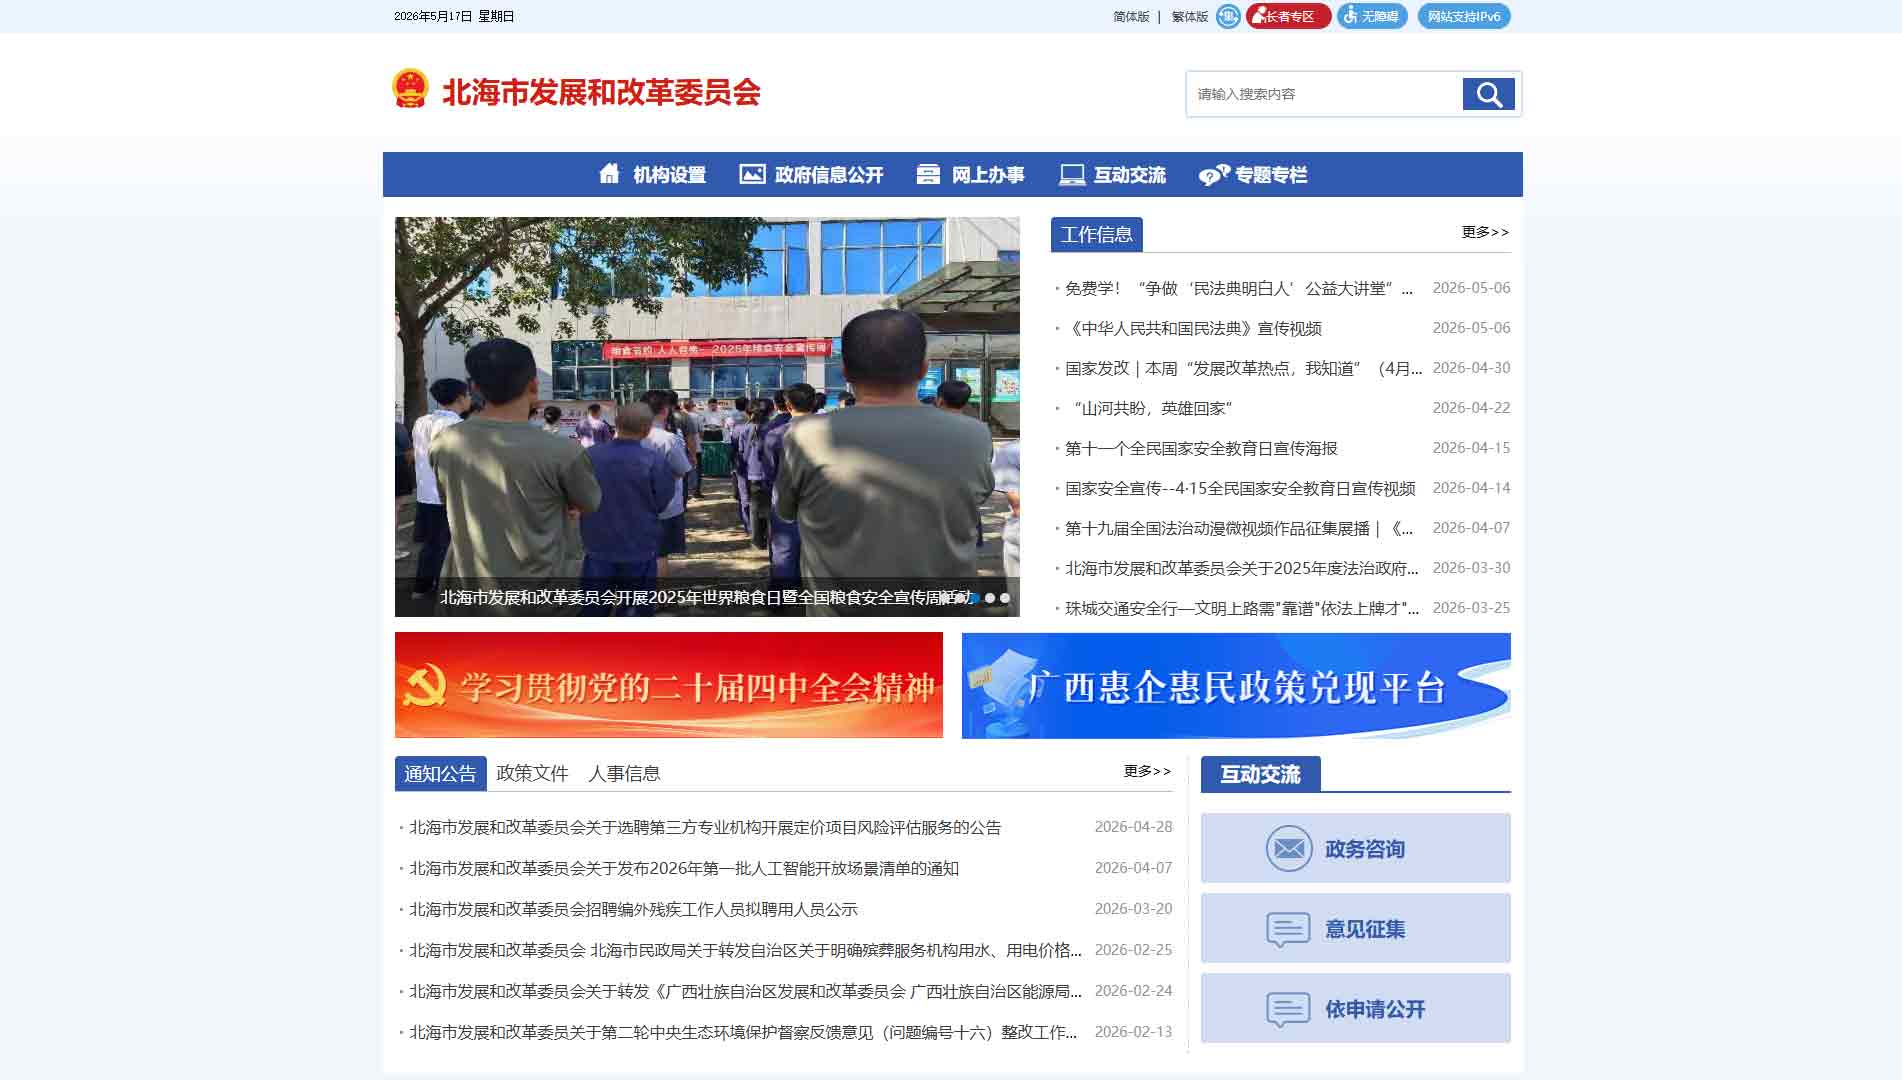Open notice 招聘编外残疾工作人员拟聘用人员公示
Viewport: 1902px width, 1080px height.
click(x=633, y=909)
